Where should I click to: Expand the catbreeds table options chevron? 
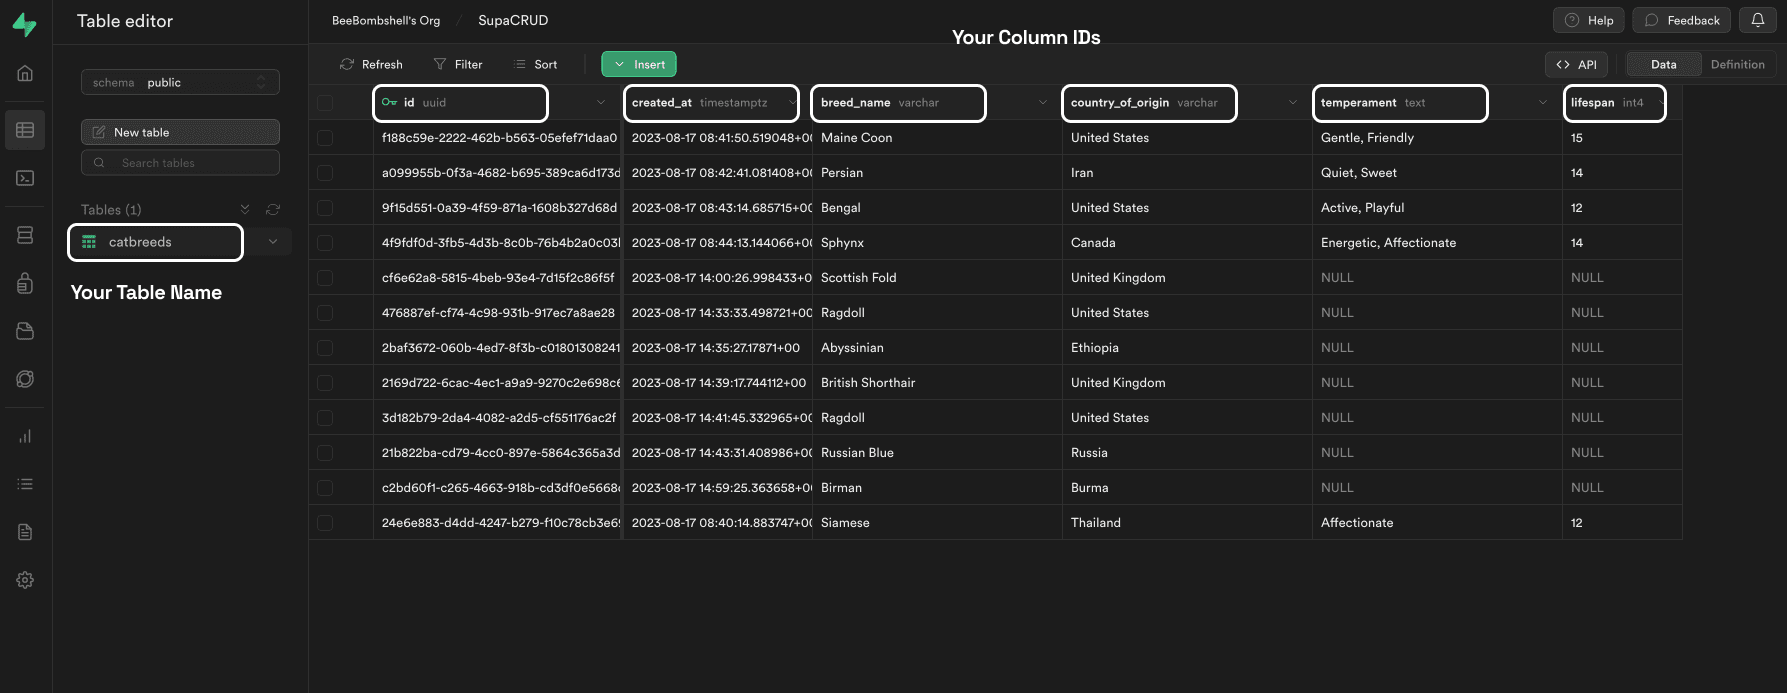click(x=272, y=242)
